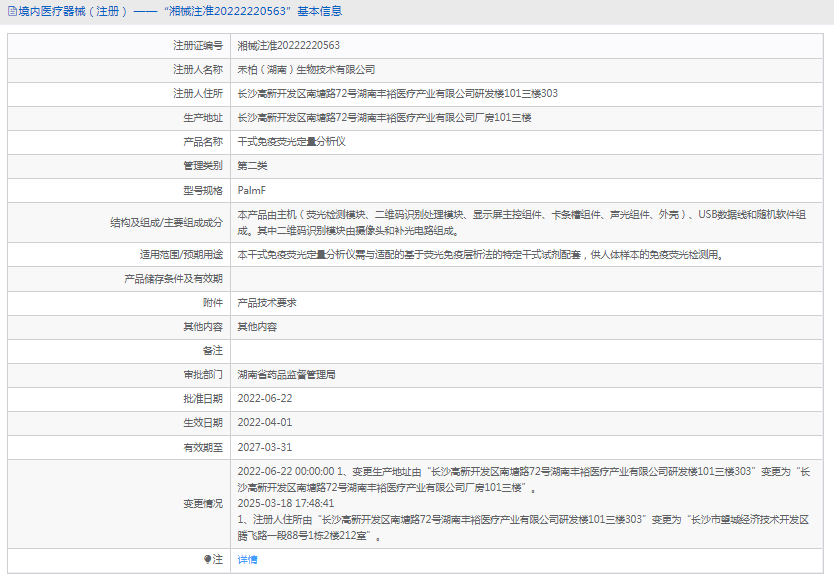Click the 审批部门 row label
Viewport: 834px width, 581px height.
(203, 375)
